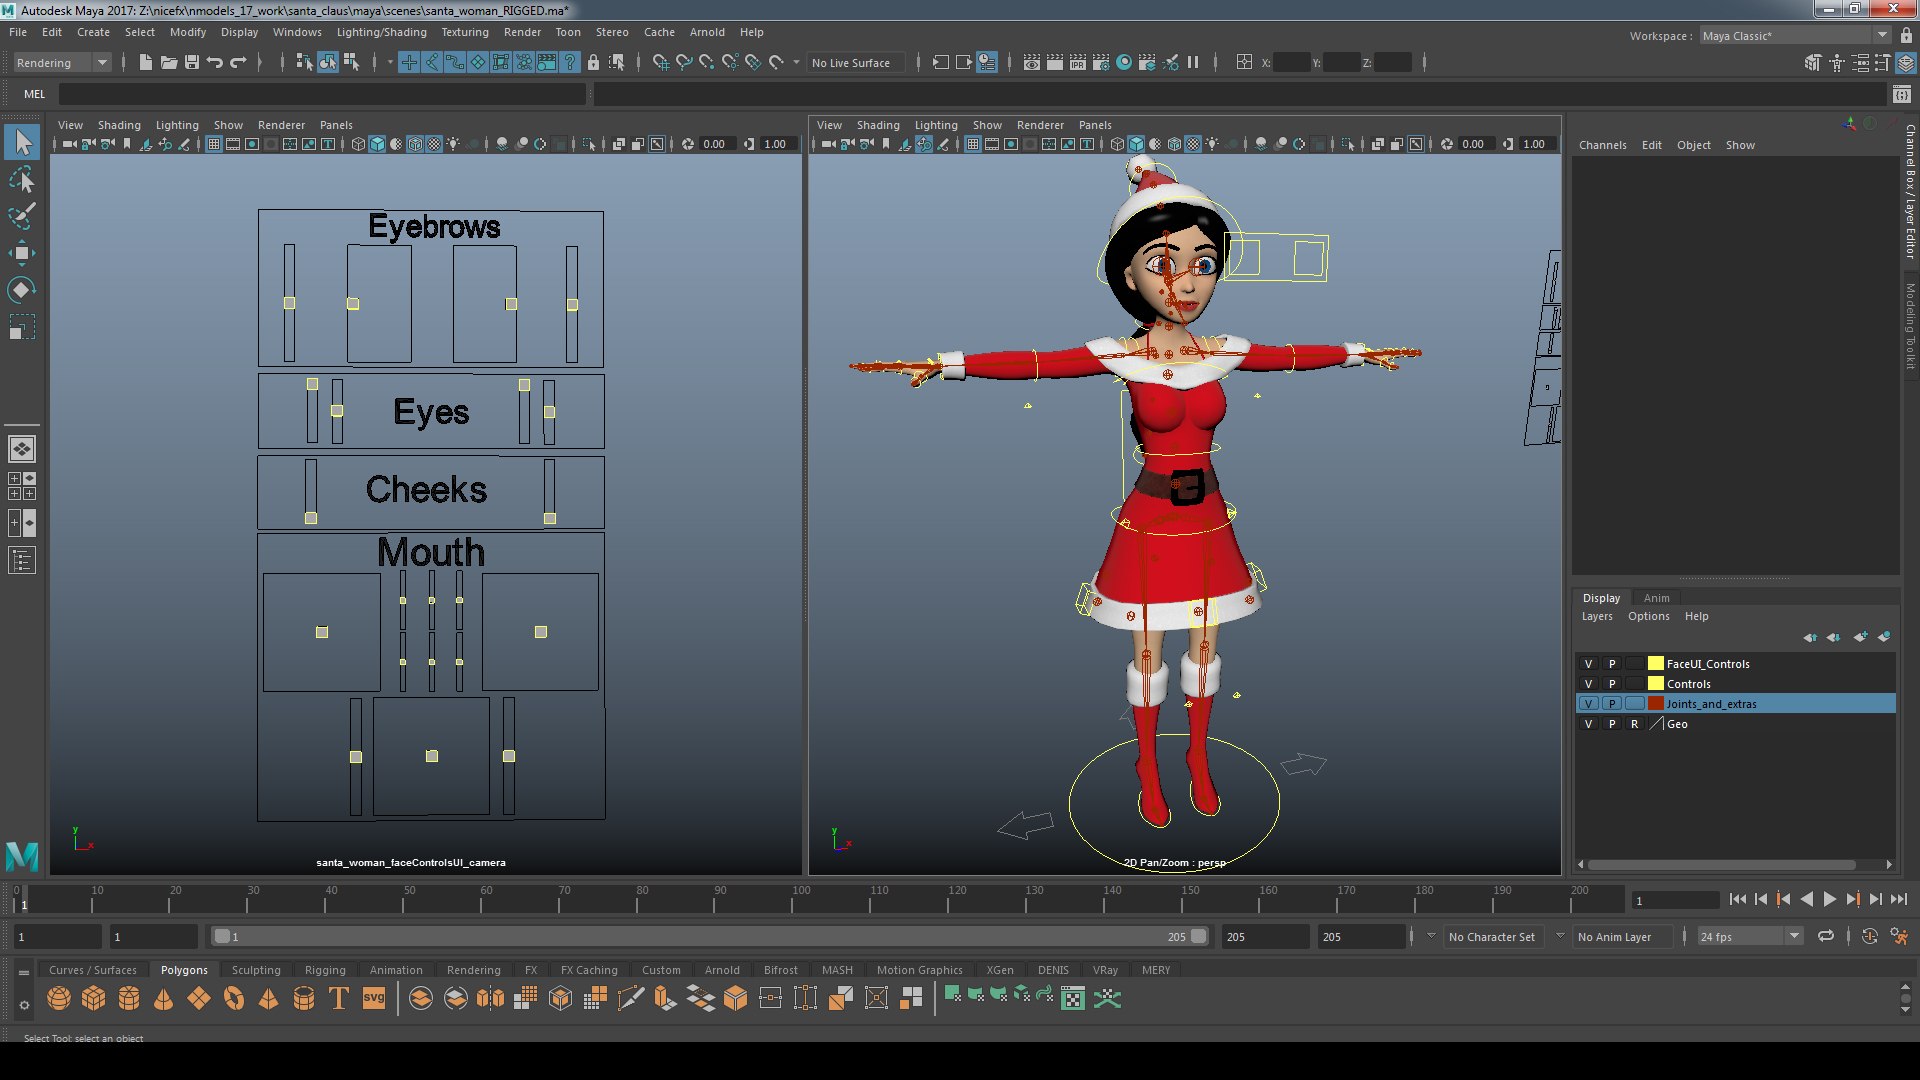Open Channels menu in Channel Box
This screenshot has width=1920, height=1080.
point(1602,145)
